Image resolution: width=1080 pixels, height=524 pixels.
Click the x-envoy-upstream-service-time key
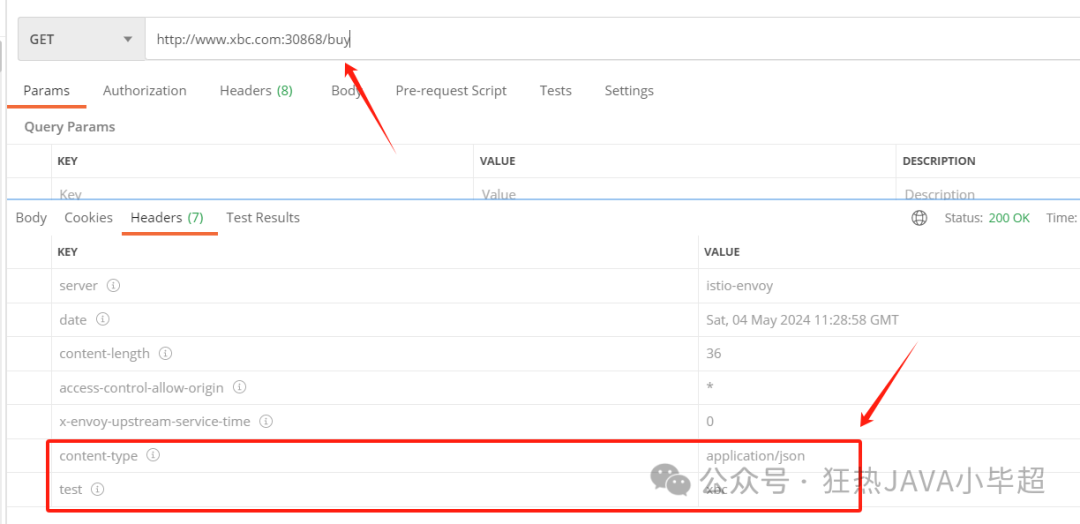(x=155, y=421)
